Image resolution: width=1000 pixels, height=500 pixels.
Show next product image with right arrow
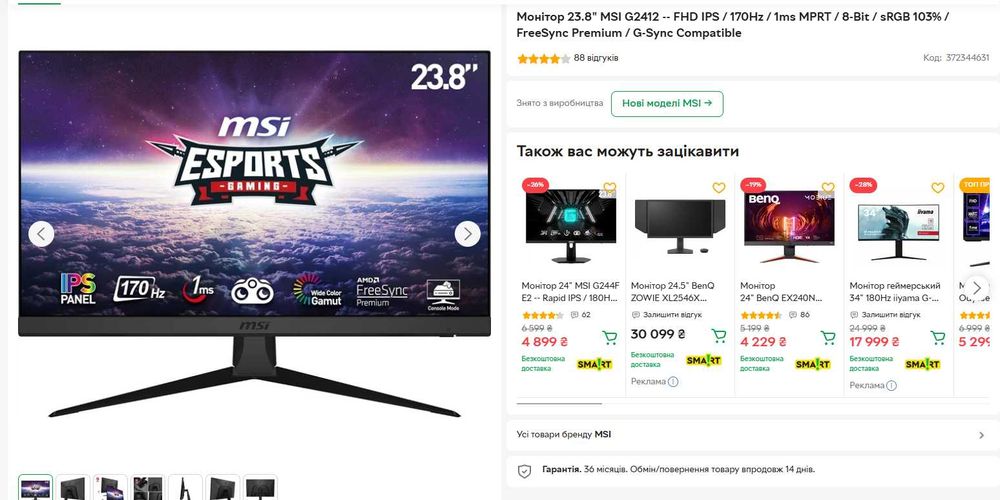[467, 234]
